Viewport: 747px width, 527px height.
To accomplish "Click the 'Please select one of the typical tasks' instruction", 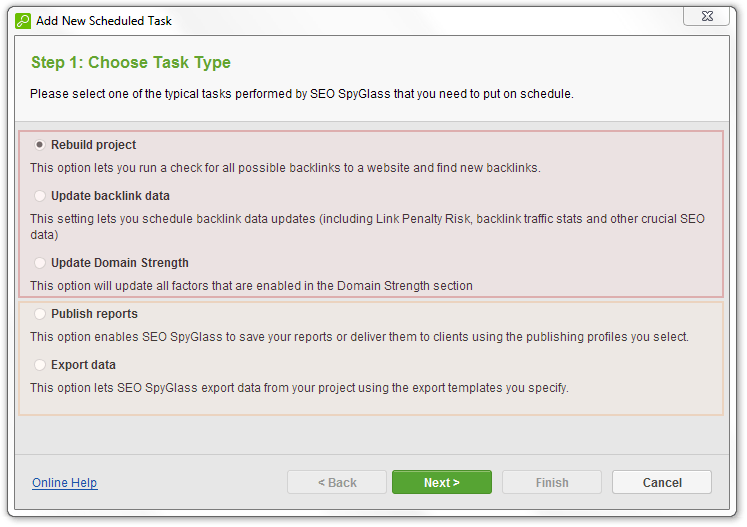I will (x=301, y=94).
